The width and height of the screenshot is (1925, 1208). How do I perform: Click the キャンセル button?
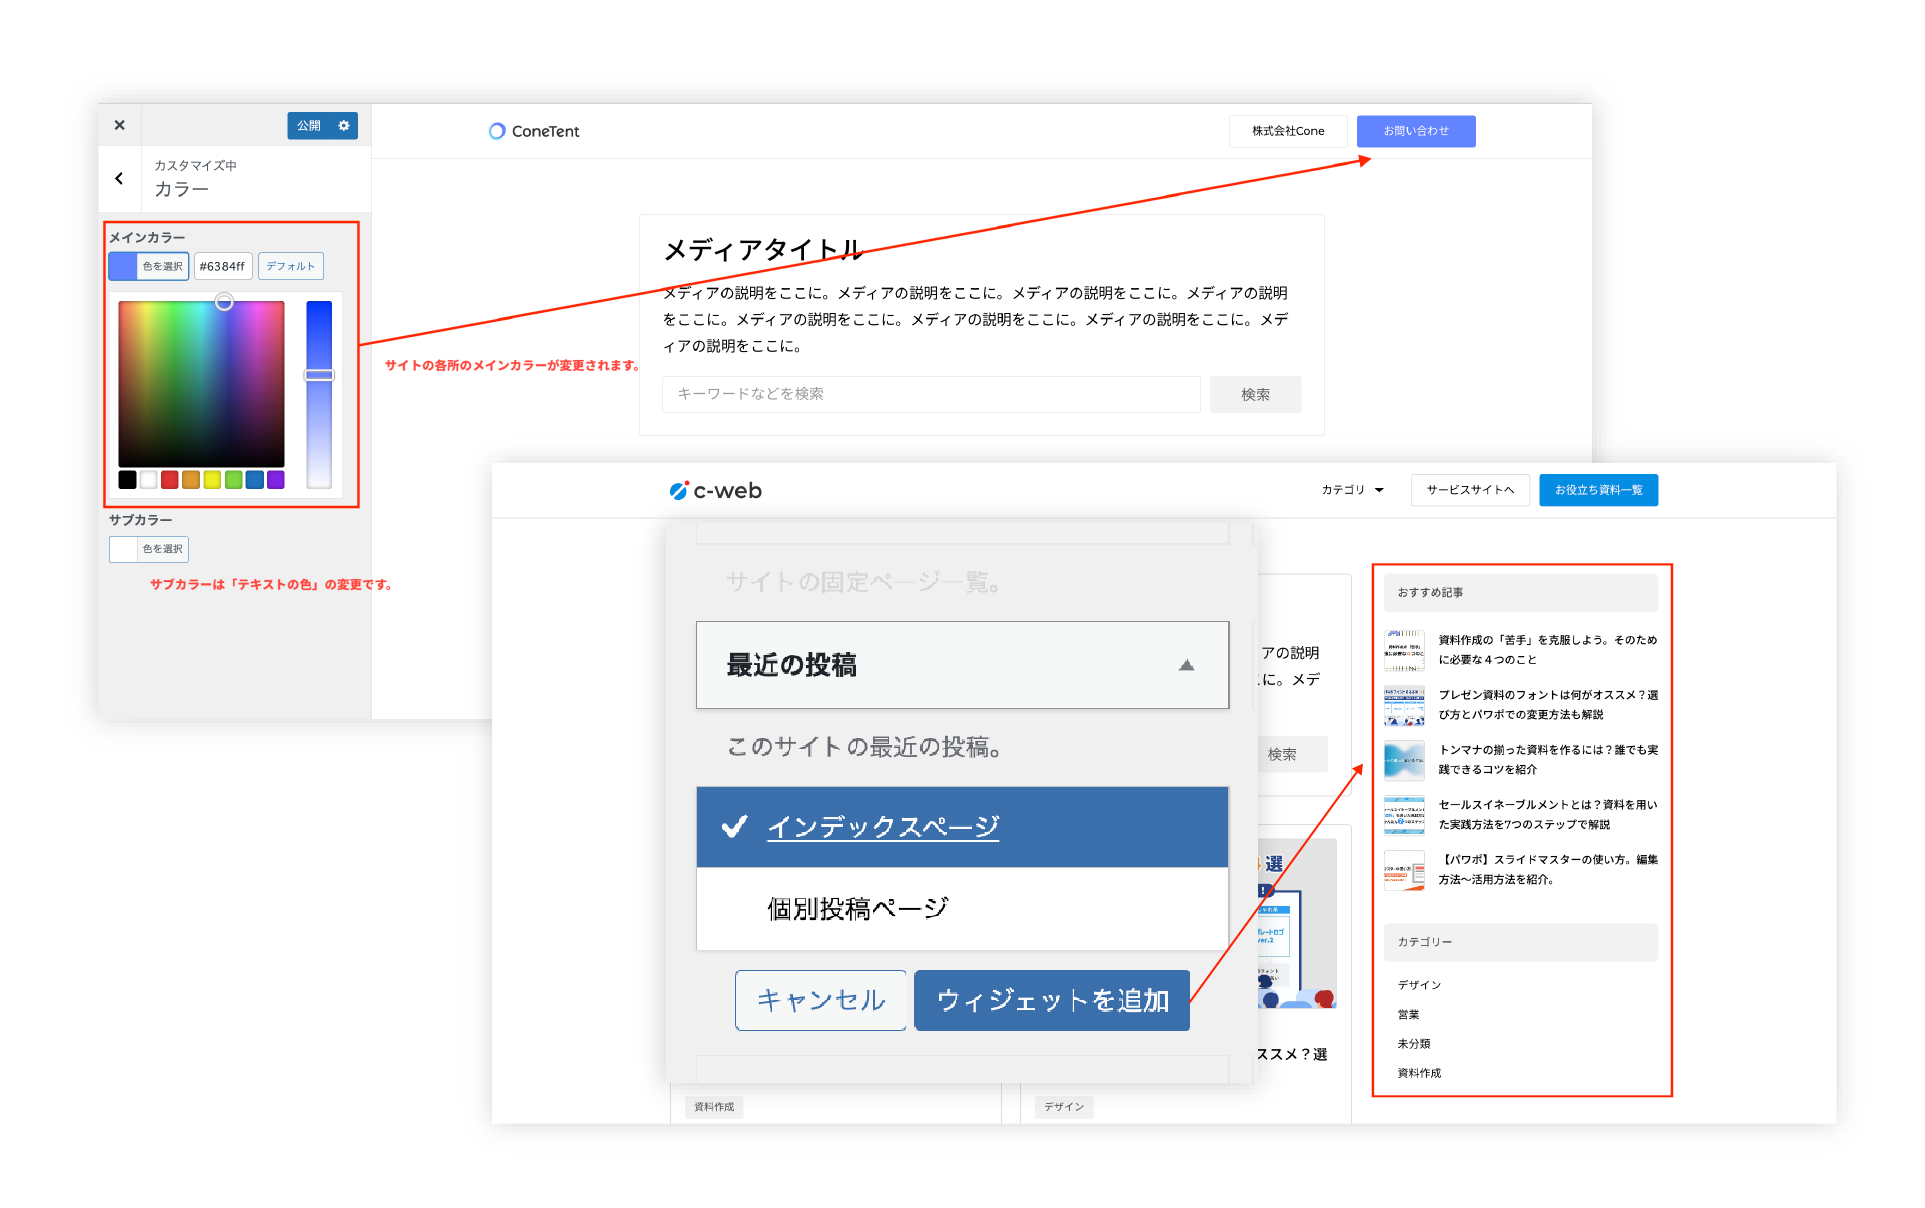click(821, 1000)
